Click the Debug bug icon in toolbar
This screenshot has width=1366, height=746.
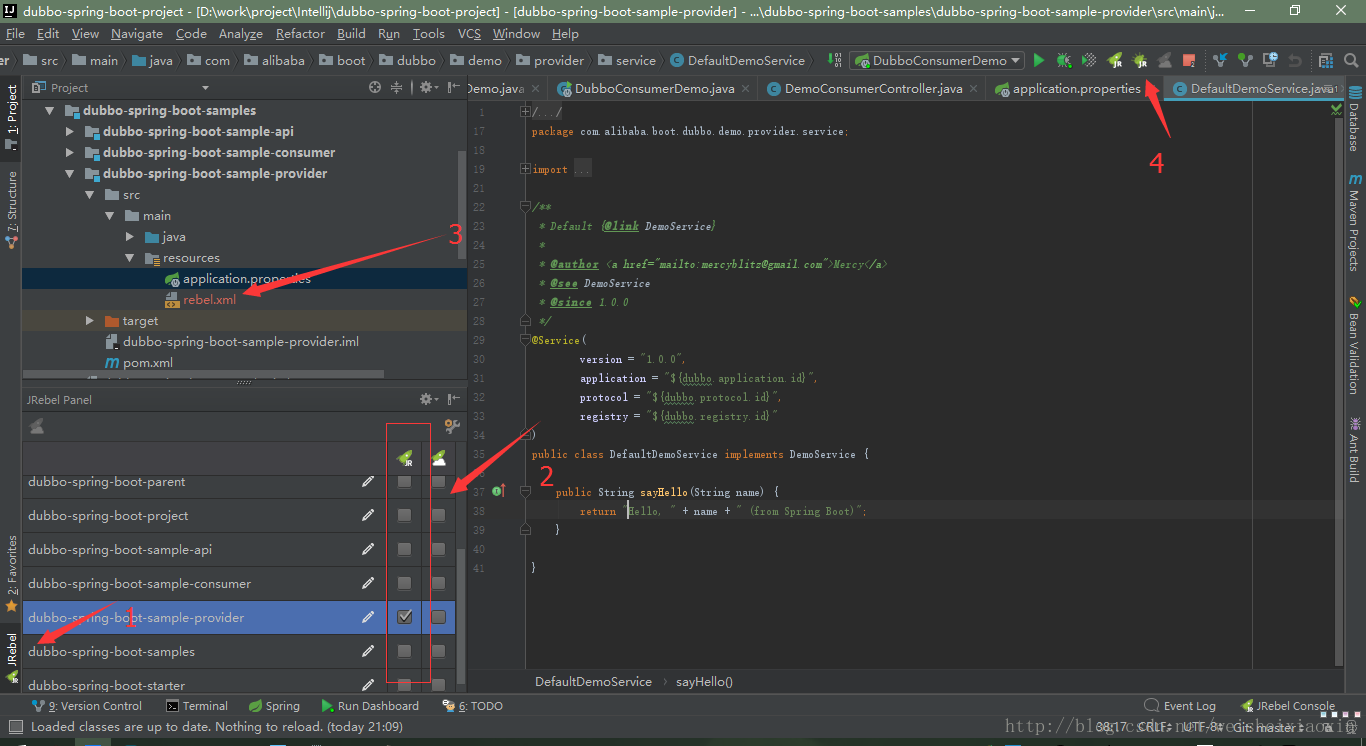pos(1064,60)
